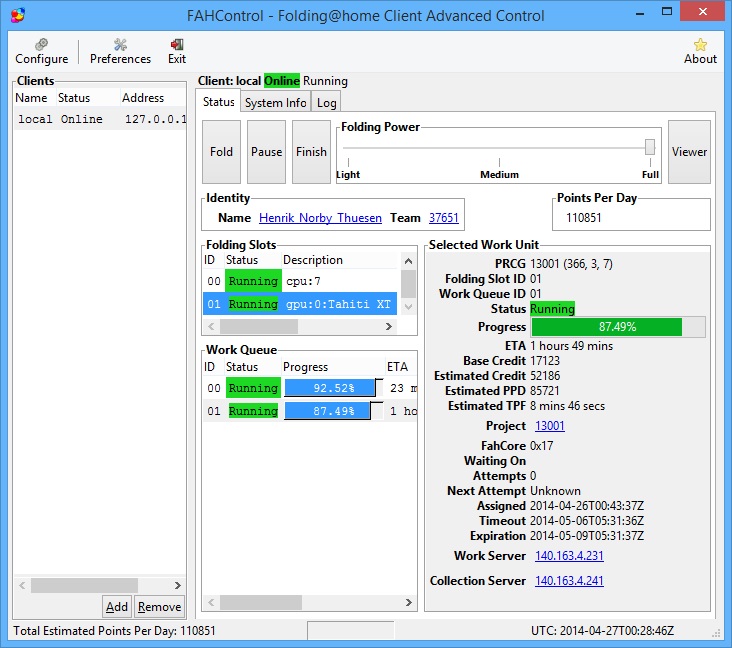Click the Status column header in Clients
This screenshot has height=648, width=732.
[x=87, y=98]
